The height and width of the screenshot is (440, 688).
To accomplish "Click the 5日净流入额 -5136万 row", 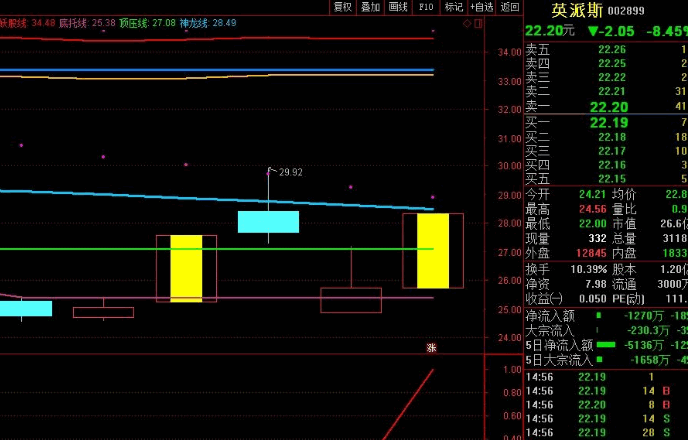I will tap(606, 345).
